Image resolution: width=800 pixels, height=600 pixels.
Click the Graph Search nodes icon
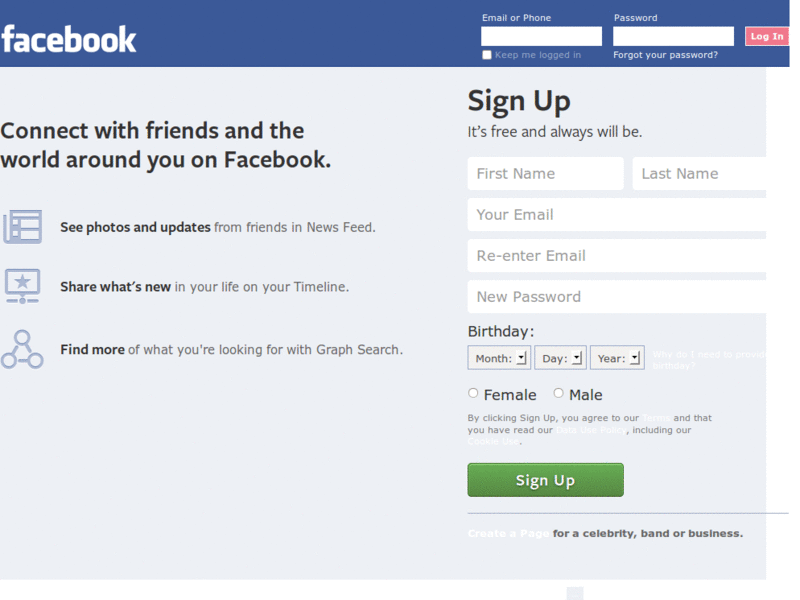click(x=22, y=349)
